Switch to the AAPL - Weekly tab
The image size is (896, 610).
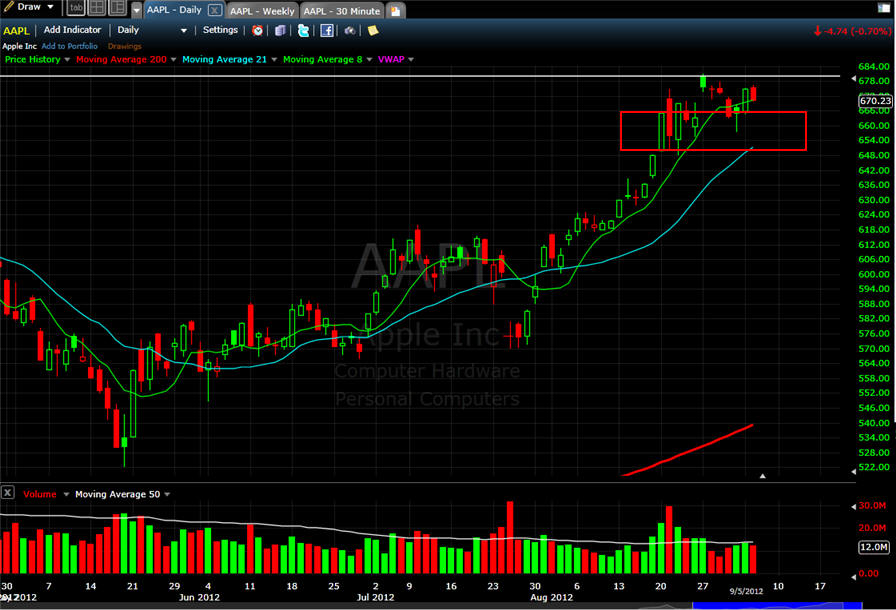coord(262,11)
